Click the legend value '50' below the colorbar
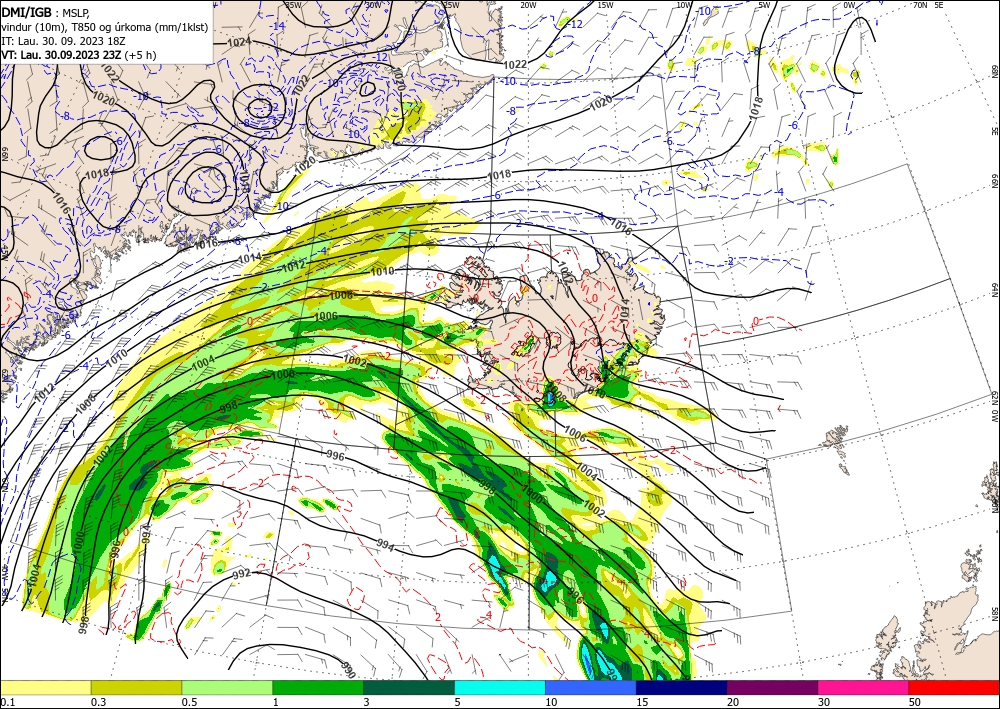The width and height of the screenshot is (1000, 709). pos(915,702)
